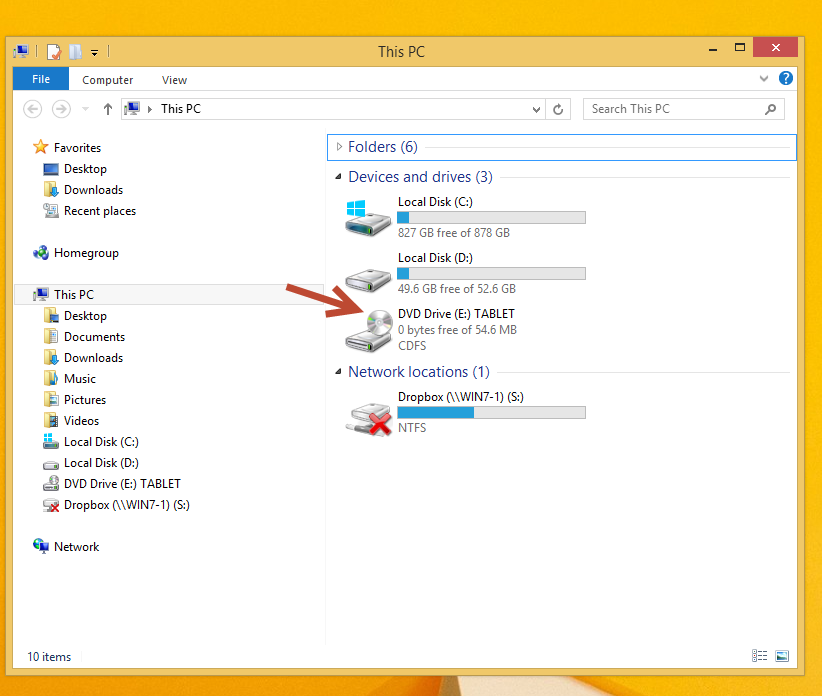
Task: Select Favorites in navigation pane
Action: click(x=77, y=148)
